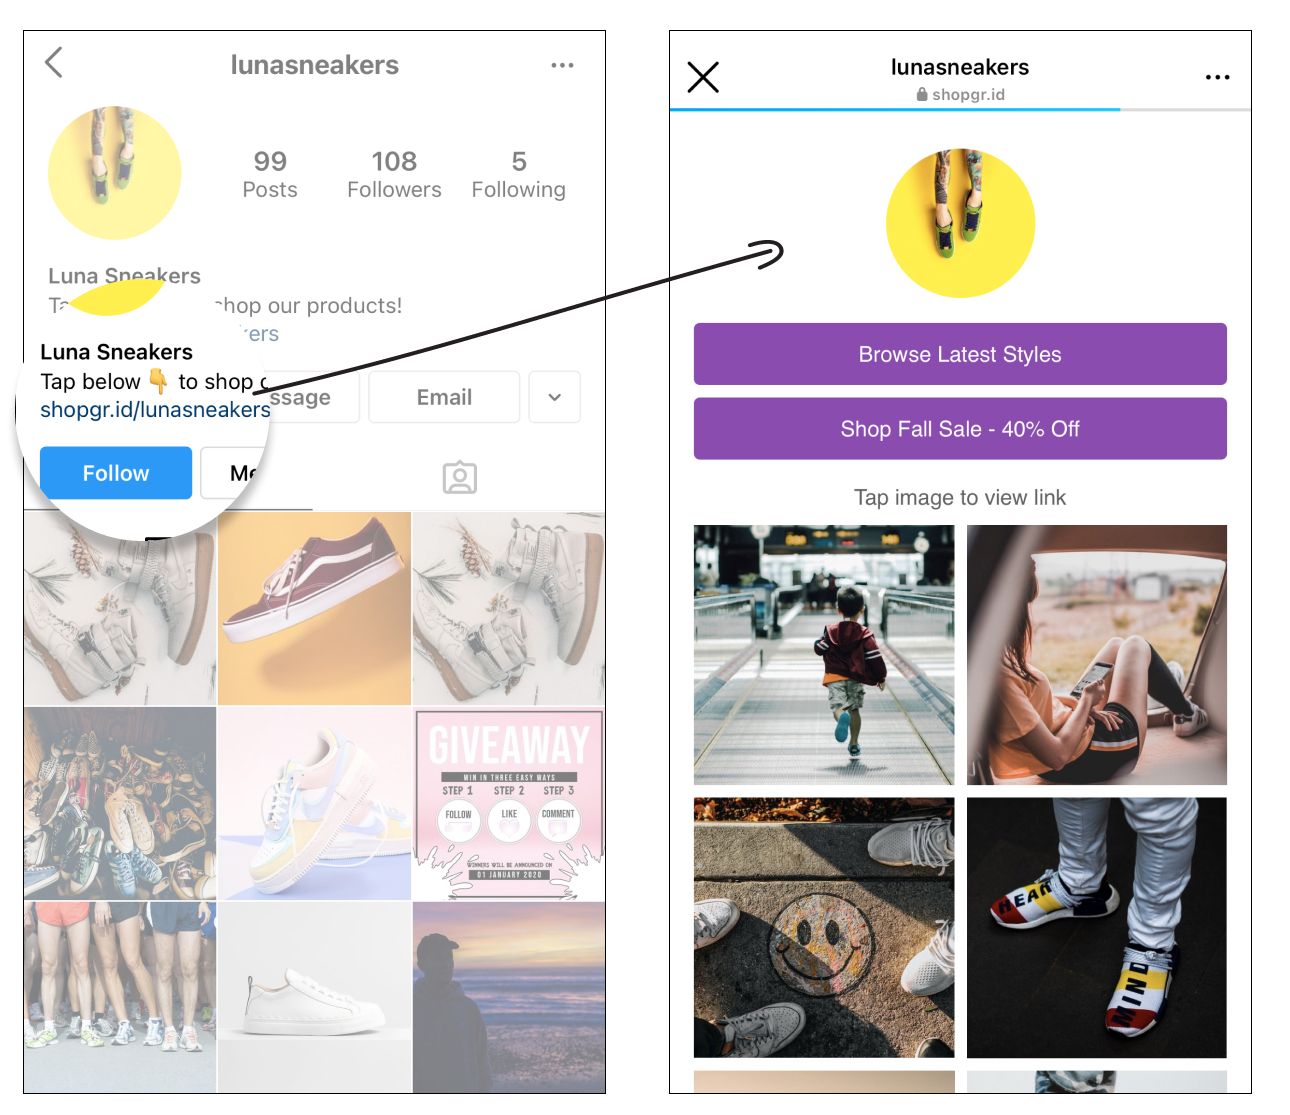Expand the suggested accounts chevron dropdown

(x=555, y=397)
